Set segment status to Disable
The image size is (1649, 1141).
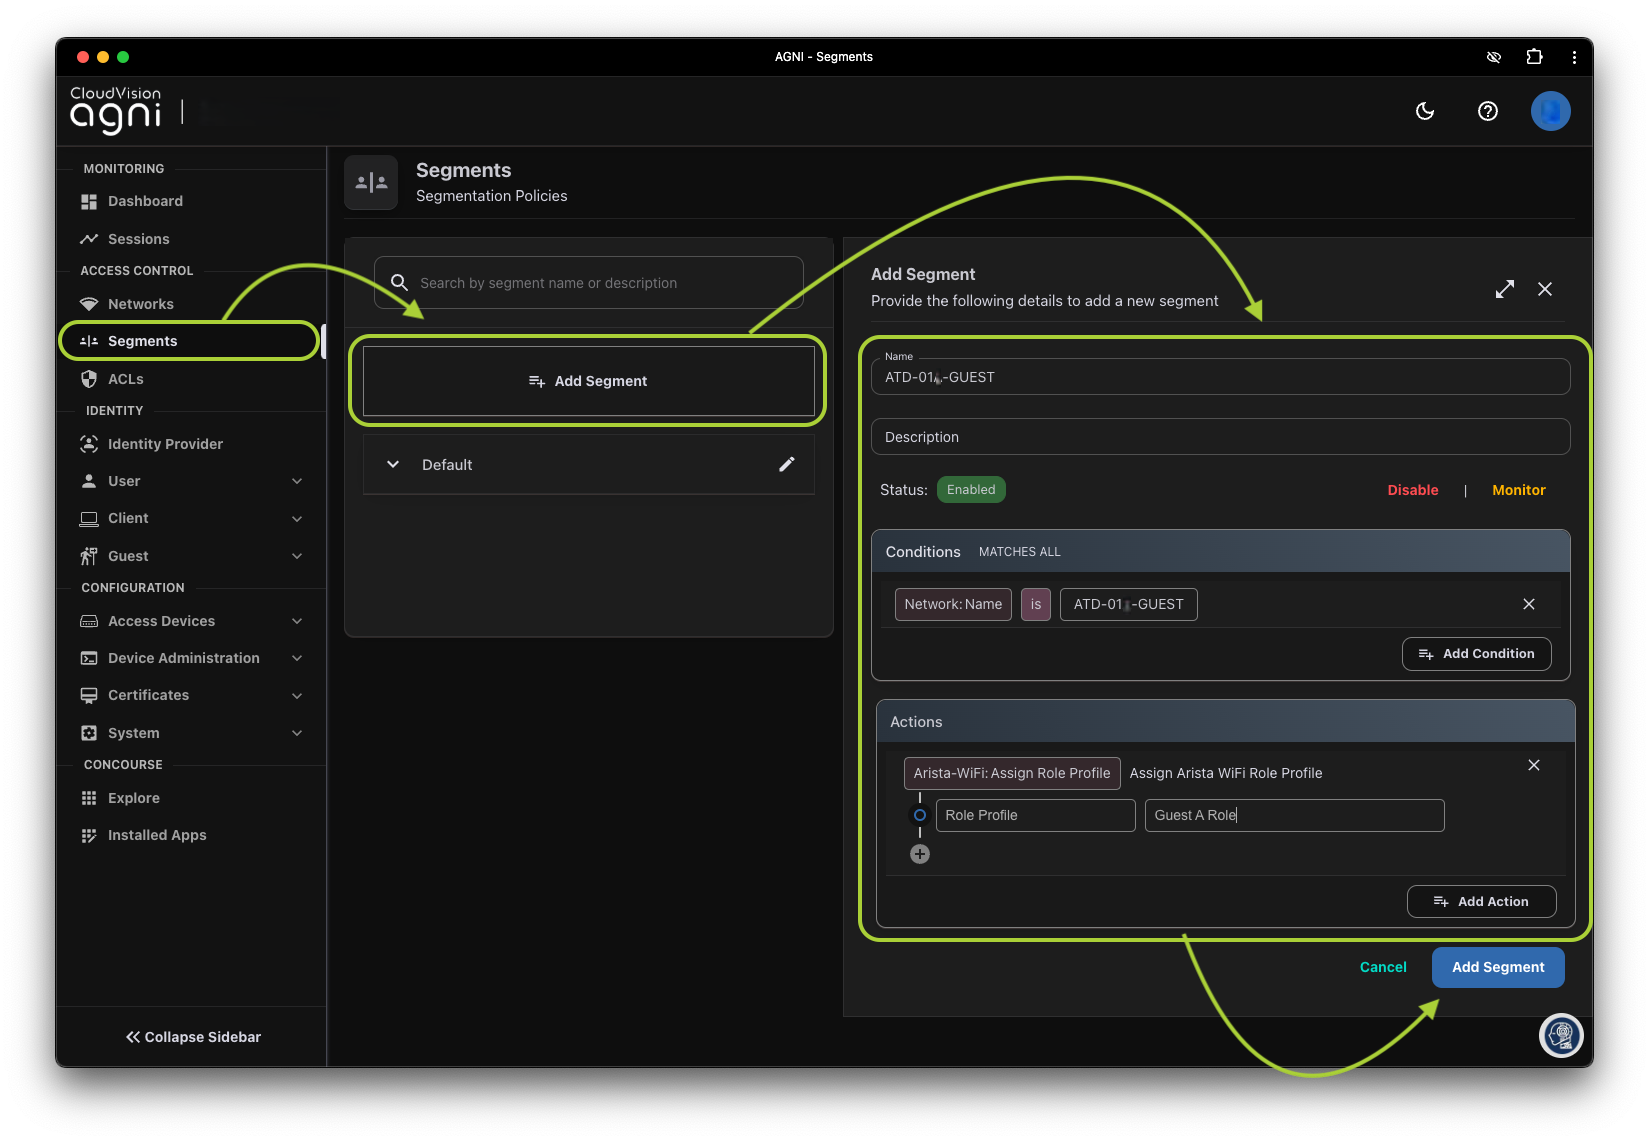(x=1412, y=490)
